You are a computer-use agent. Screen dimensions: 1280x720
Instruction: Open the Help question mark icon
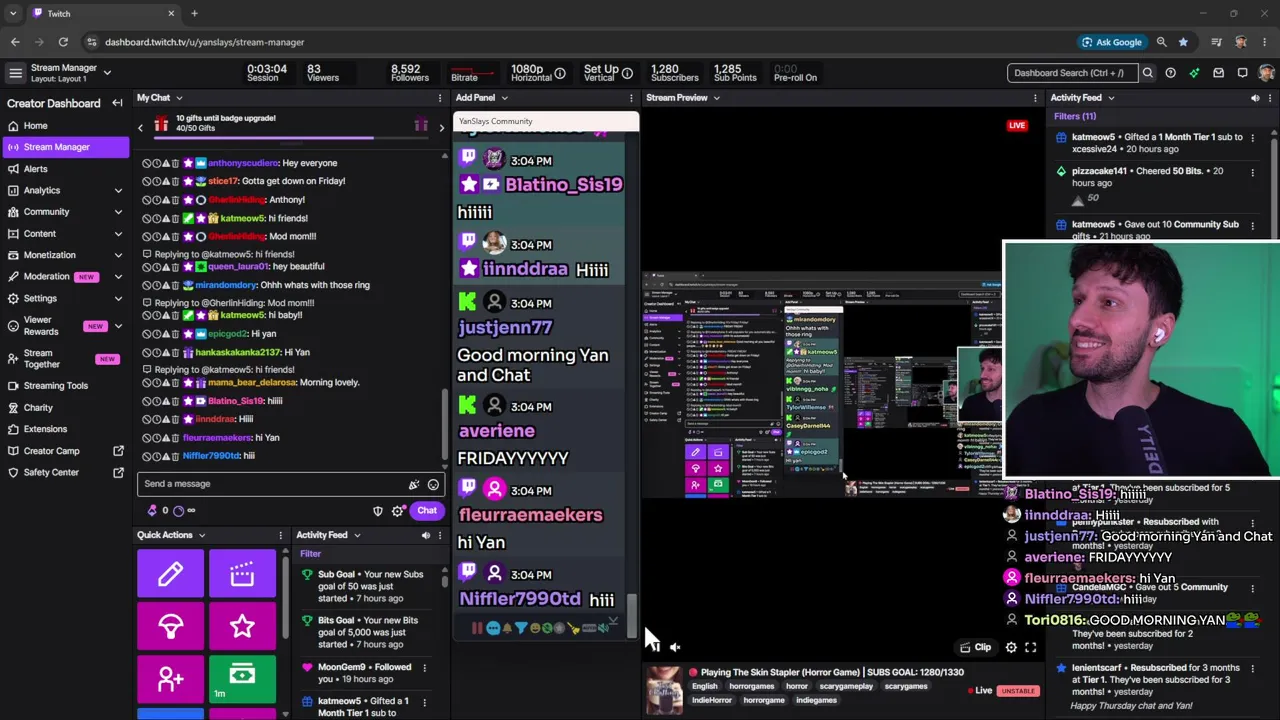tap(1170, 73)
